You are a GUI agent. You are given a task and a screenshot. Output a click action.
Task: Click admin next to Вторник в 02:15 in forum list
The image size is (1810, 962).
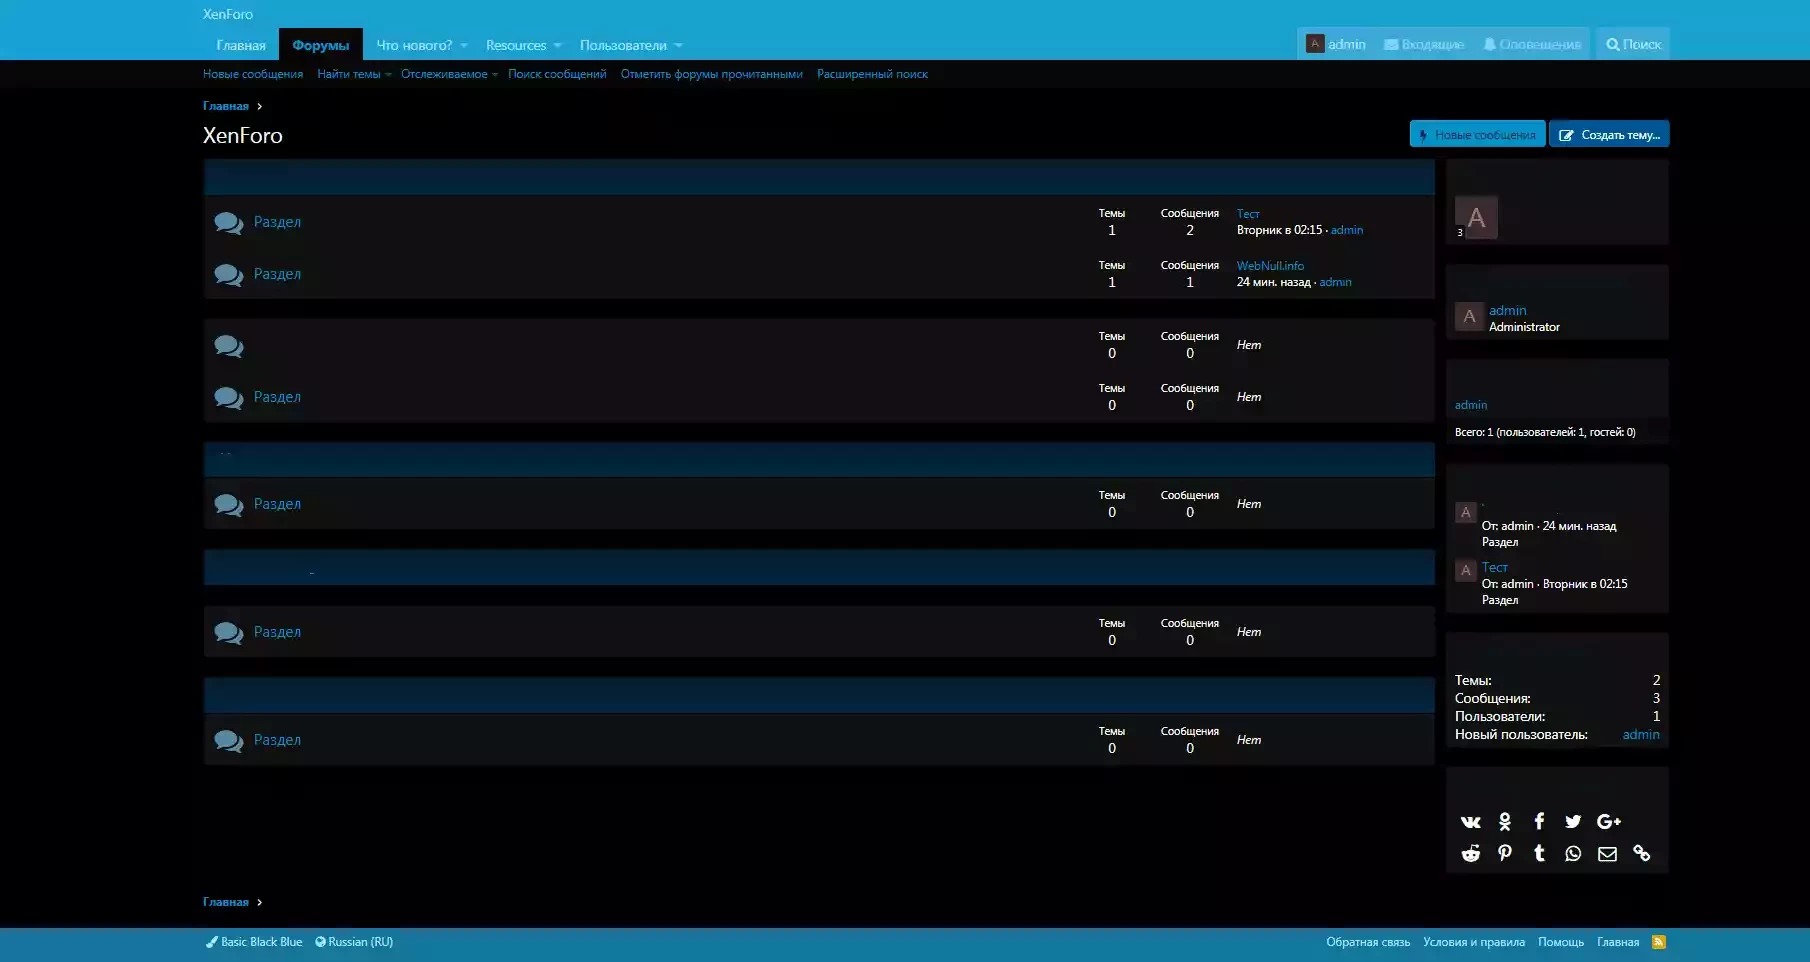click(1347, 230)
